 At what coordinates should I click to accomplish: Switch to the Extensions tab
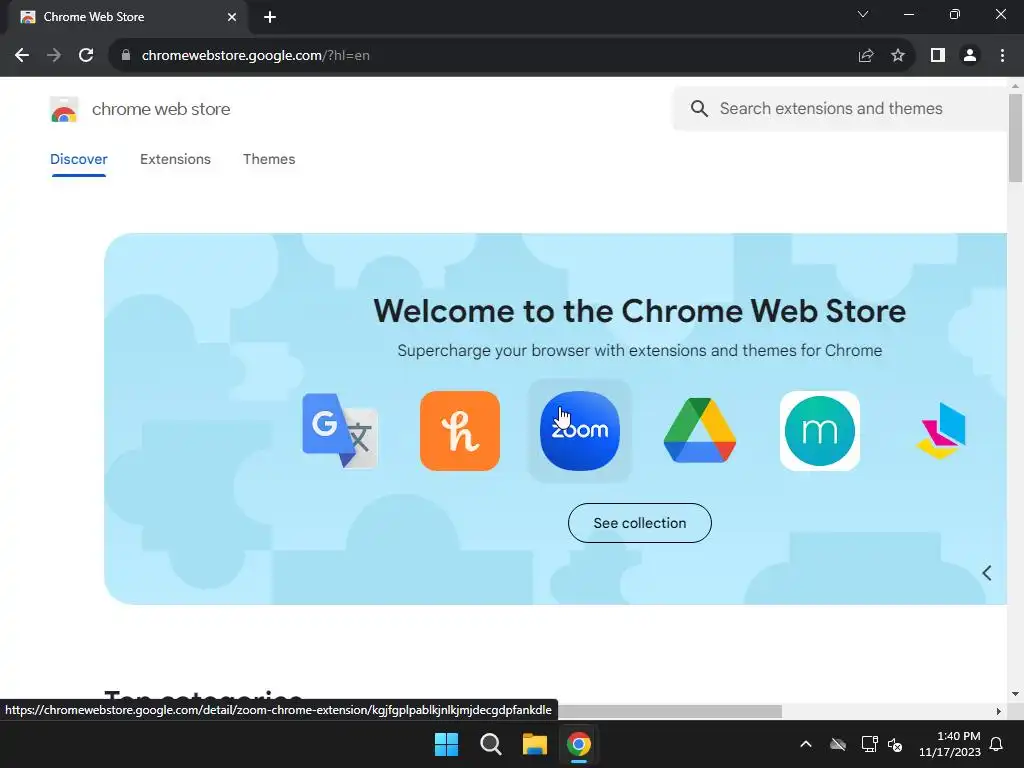click(x=175, y=159)
